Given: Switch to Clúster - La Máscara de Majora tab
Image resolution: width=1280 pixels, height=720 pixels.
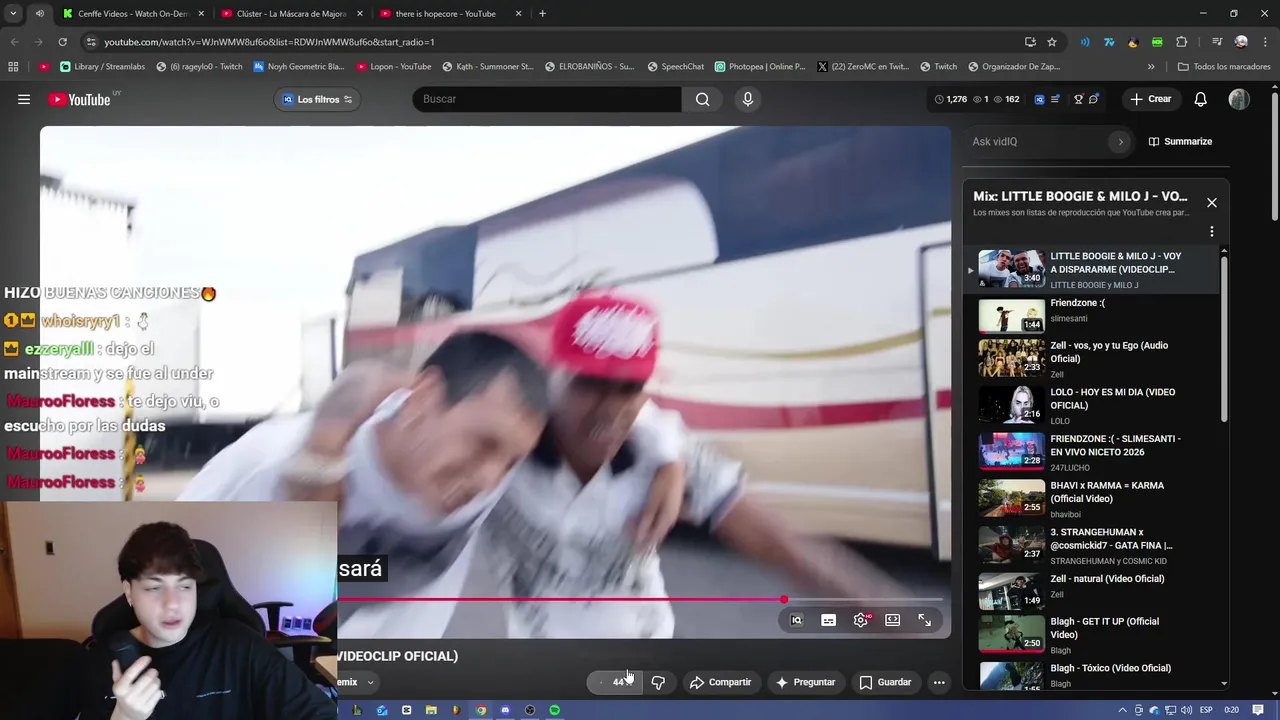Looking at the screenshot, I should click(291, 14).
